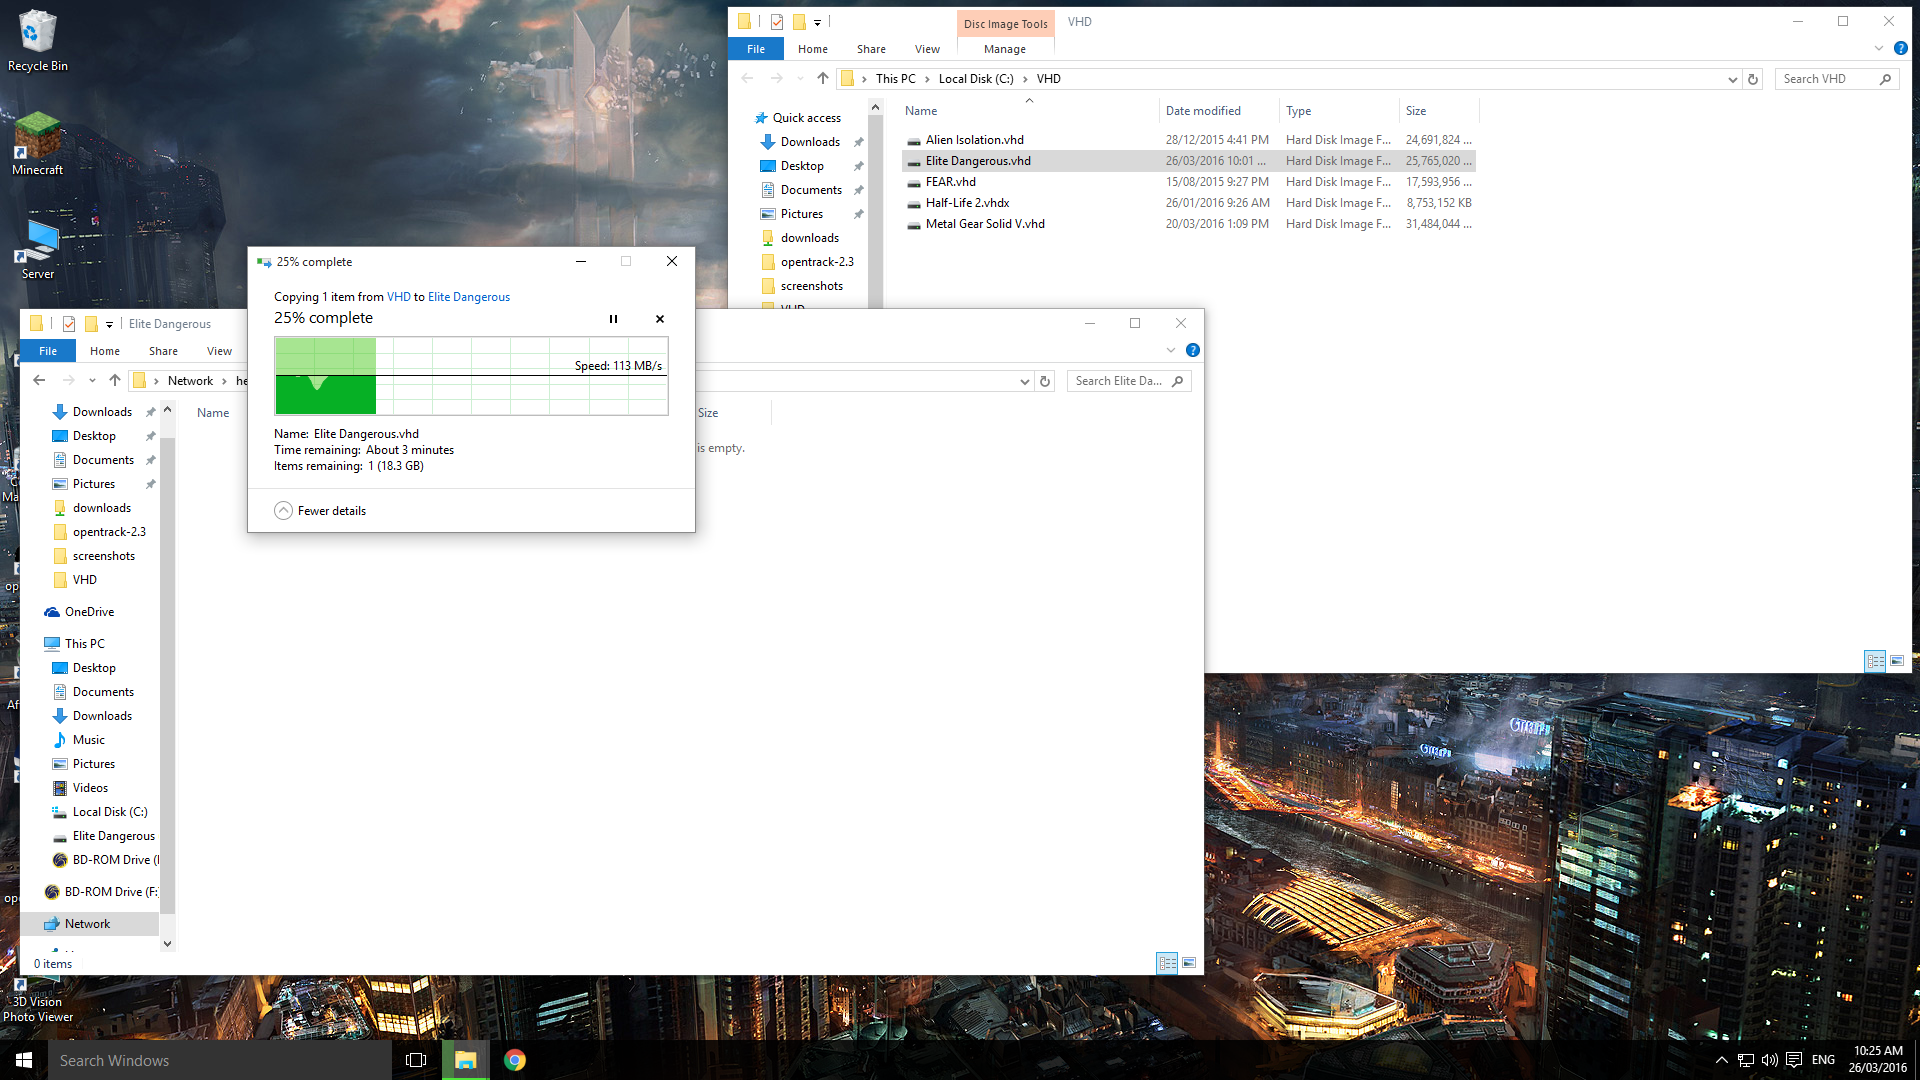Open the Elite Dangerous destination link
Image resolution: width=1920 pixels, height=1080 pixels.
469,297
